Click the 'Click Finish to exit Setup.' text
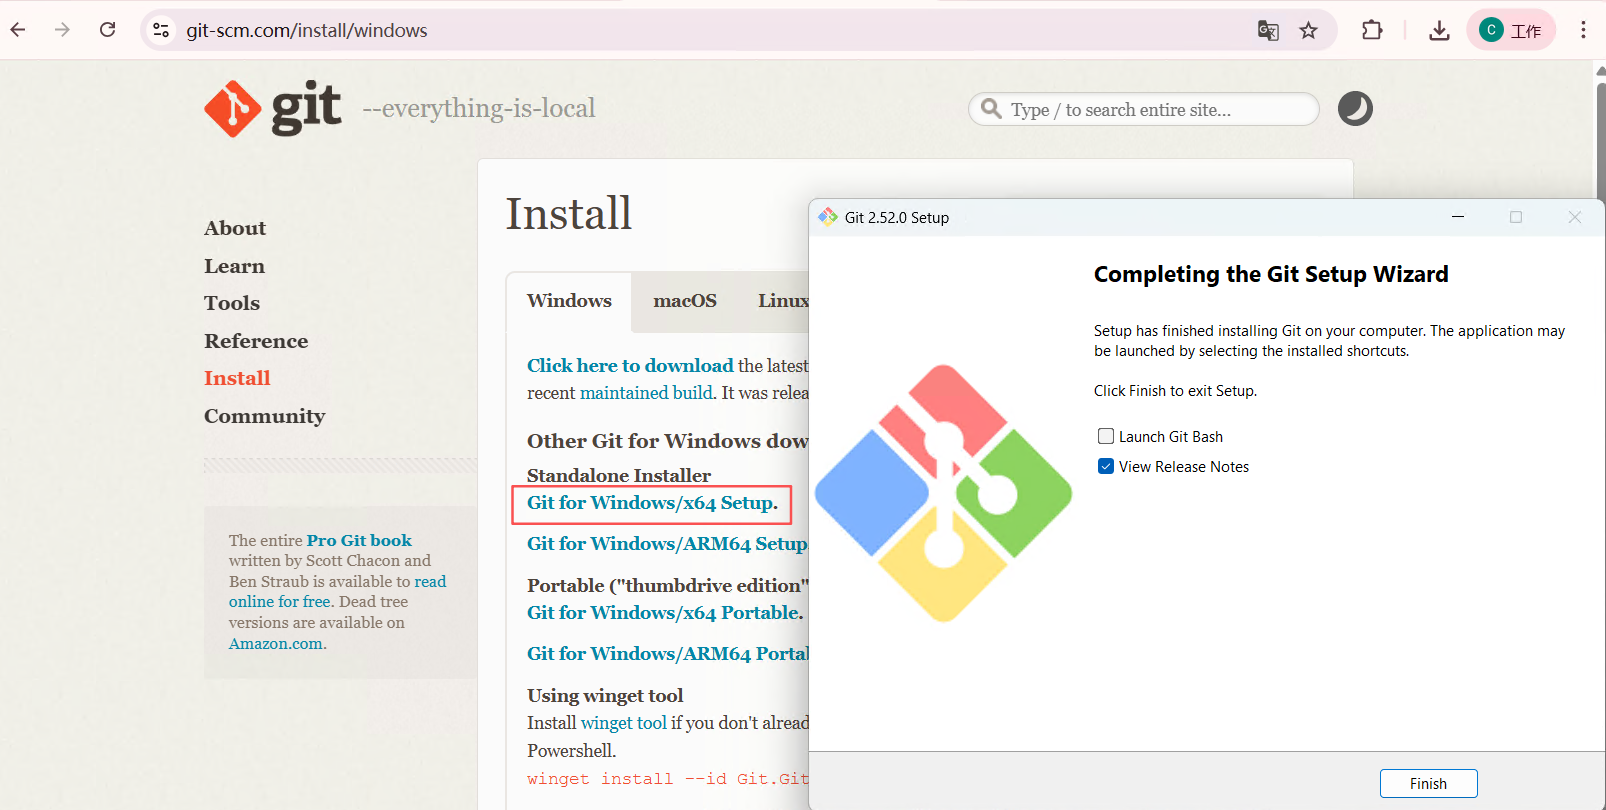Image resolution: width=1606 pixels, height=810 pixels. (x=1175, y=391)
